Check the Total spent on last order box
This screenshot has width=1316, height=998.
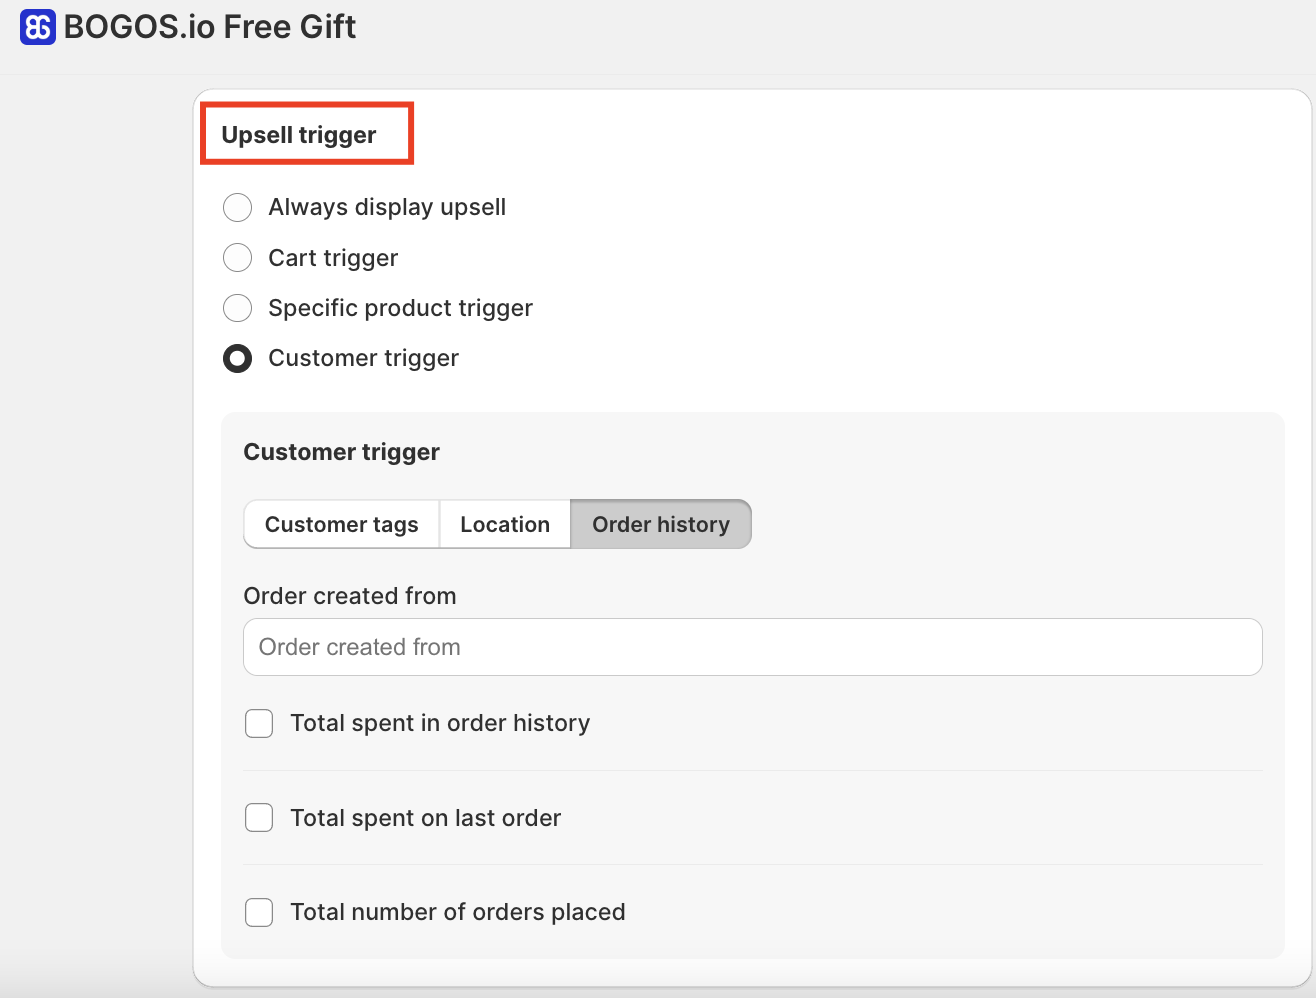pyautogui.click(x=259, y=818)
